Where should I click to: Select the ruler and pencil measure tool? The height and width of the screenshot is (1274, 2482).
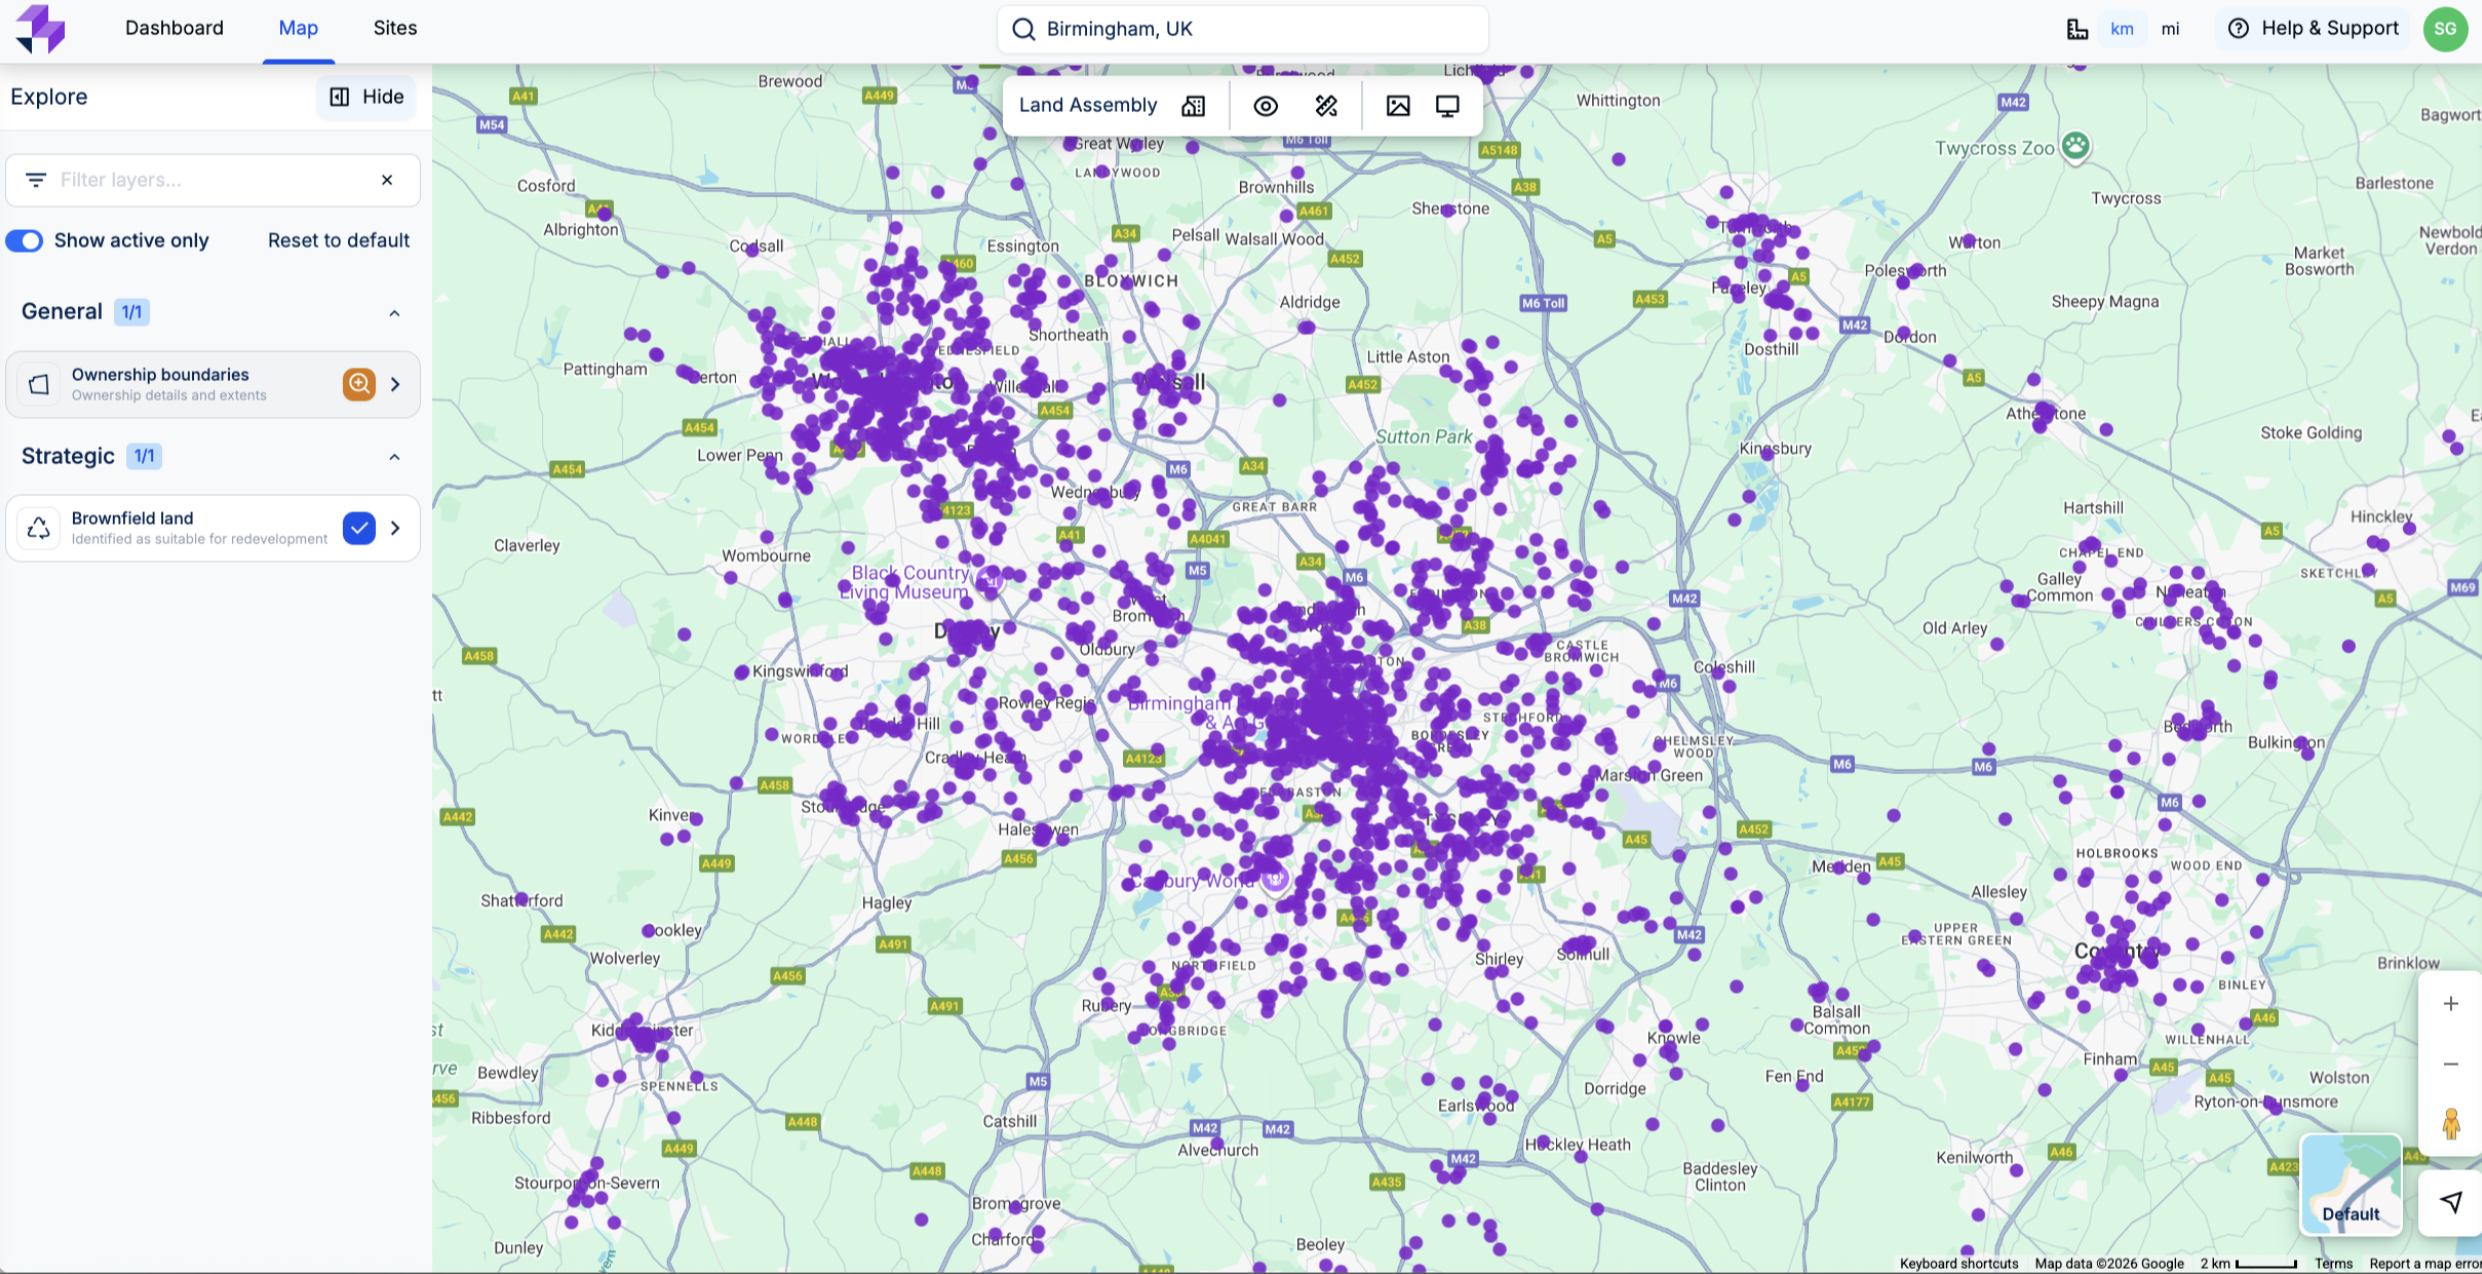point(1326,106)
